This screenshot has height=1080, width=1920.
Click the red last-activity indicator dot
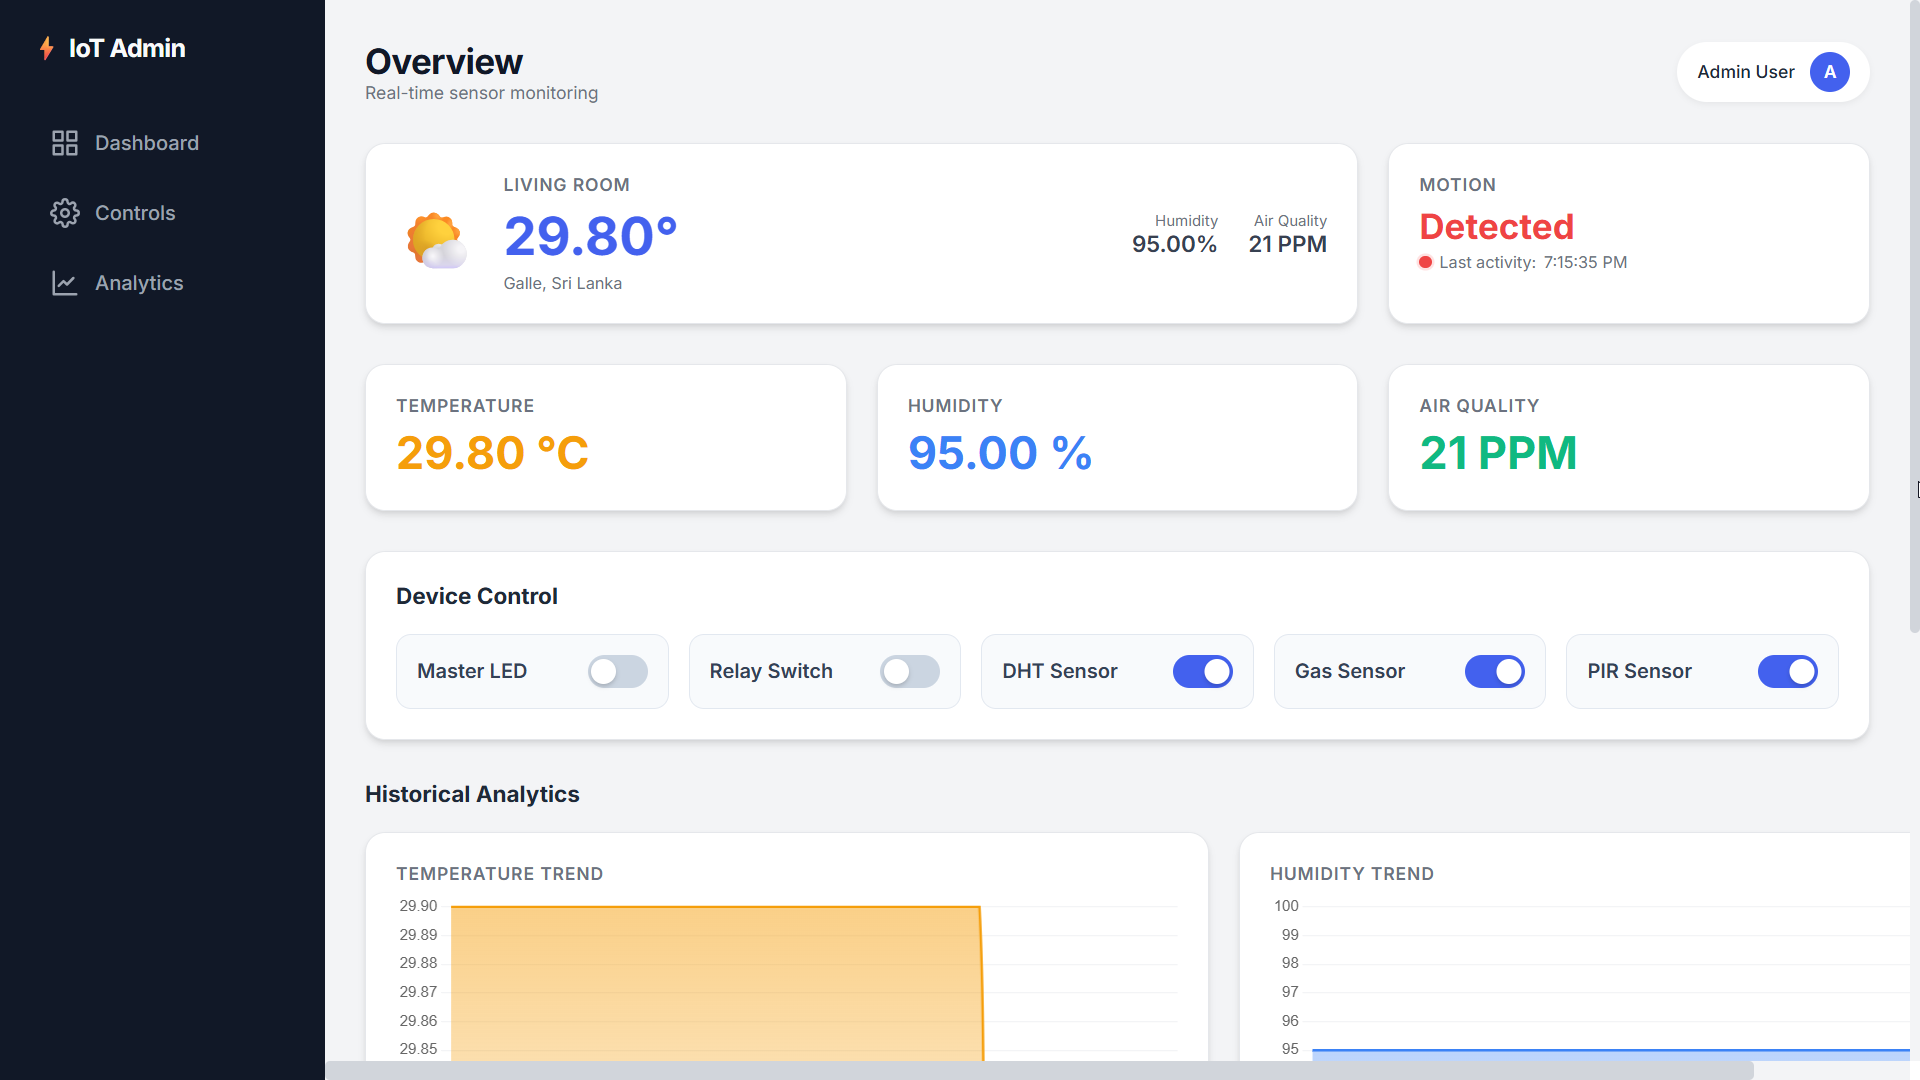click(1426, 262)
